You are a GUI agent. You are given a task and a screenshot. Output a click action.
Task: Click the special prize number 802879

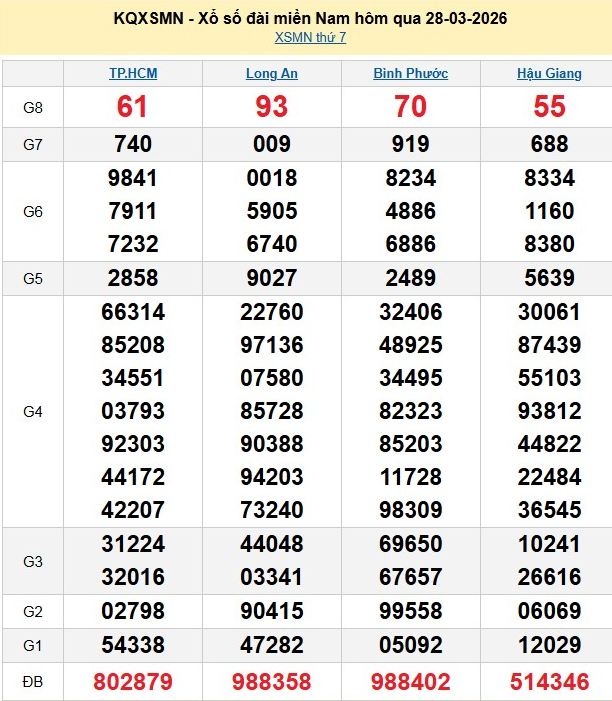point(133,682)
